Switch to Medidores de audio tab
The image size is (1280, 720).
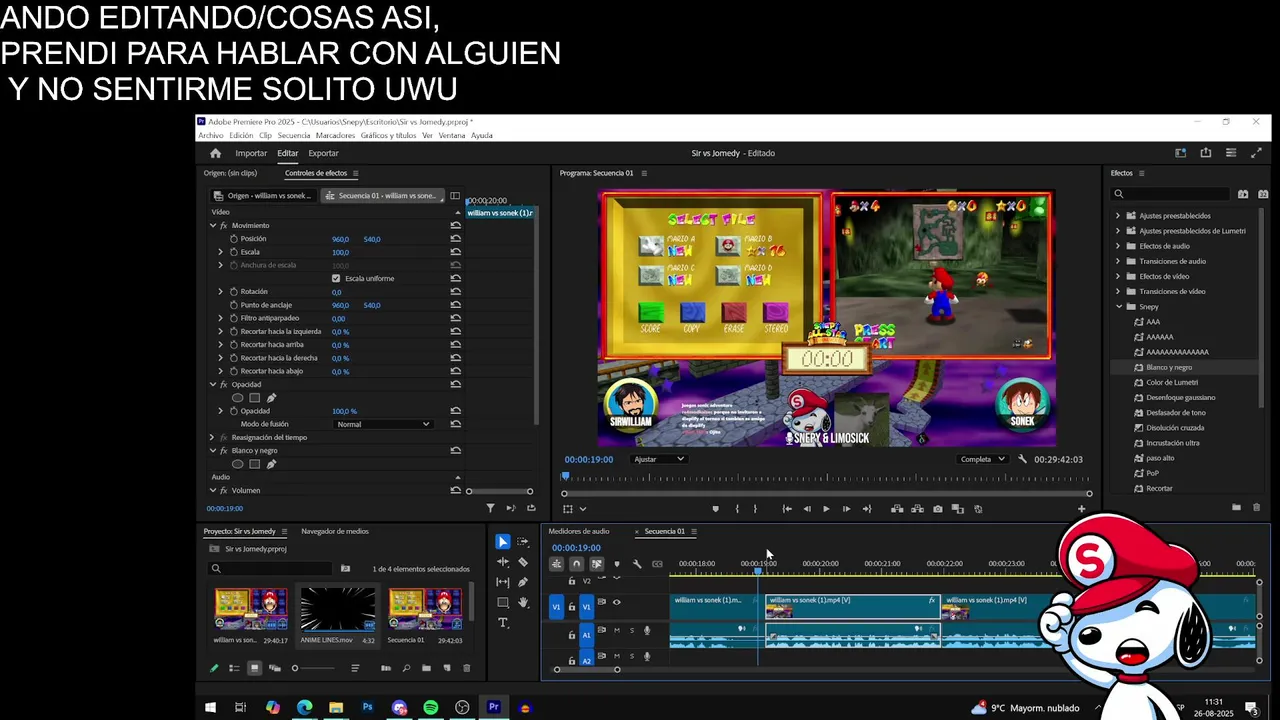click(x=579, y=531)
